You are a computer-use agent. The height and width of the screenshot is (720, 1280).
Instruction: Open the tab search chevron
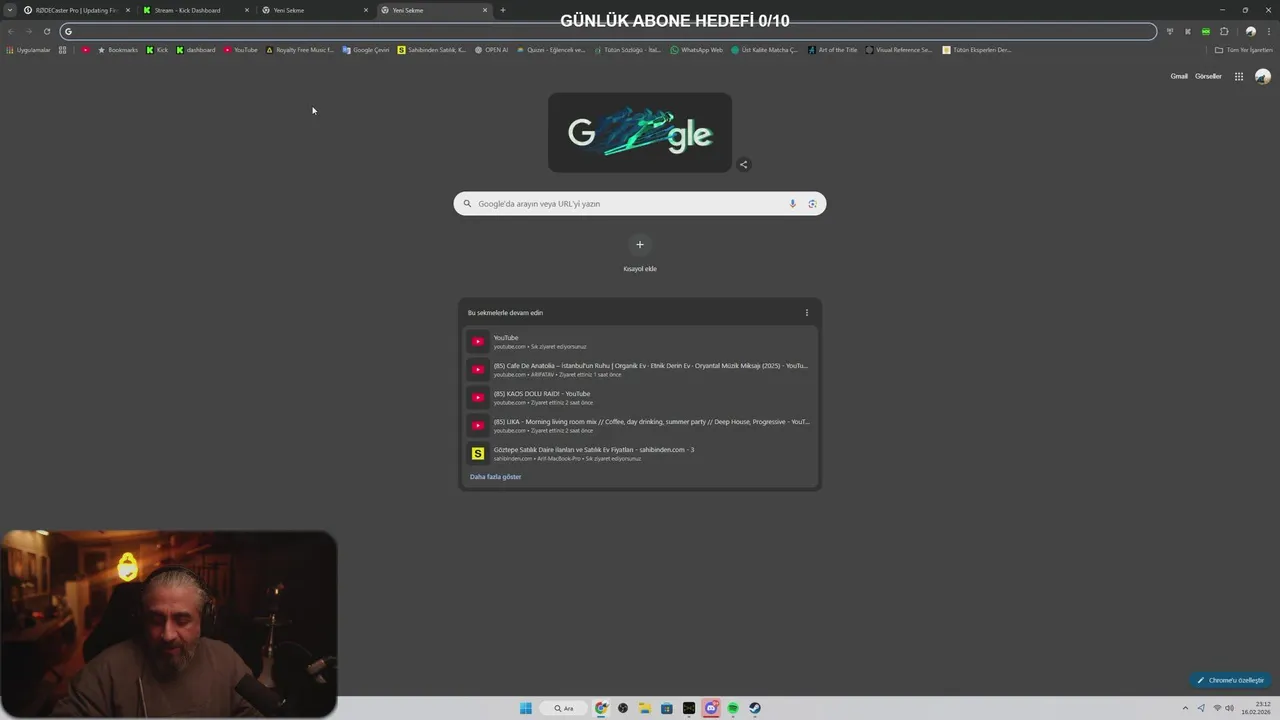click(10, 10)
